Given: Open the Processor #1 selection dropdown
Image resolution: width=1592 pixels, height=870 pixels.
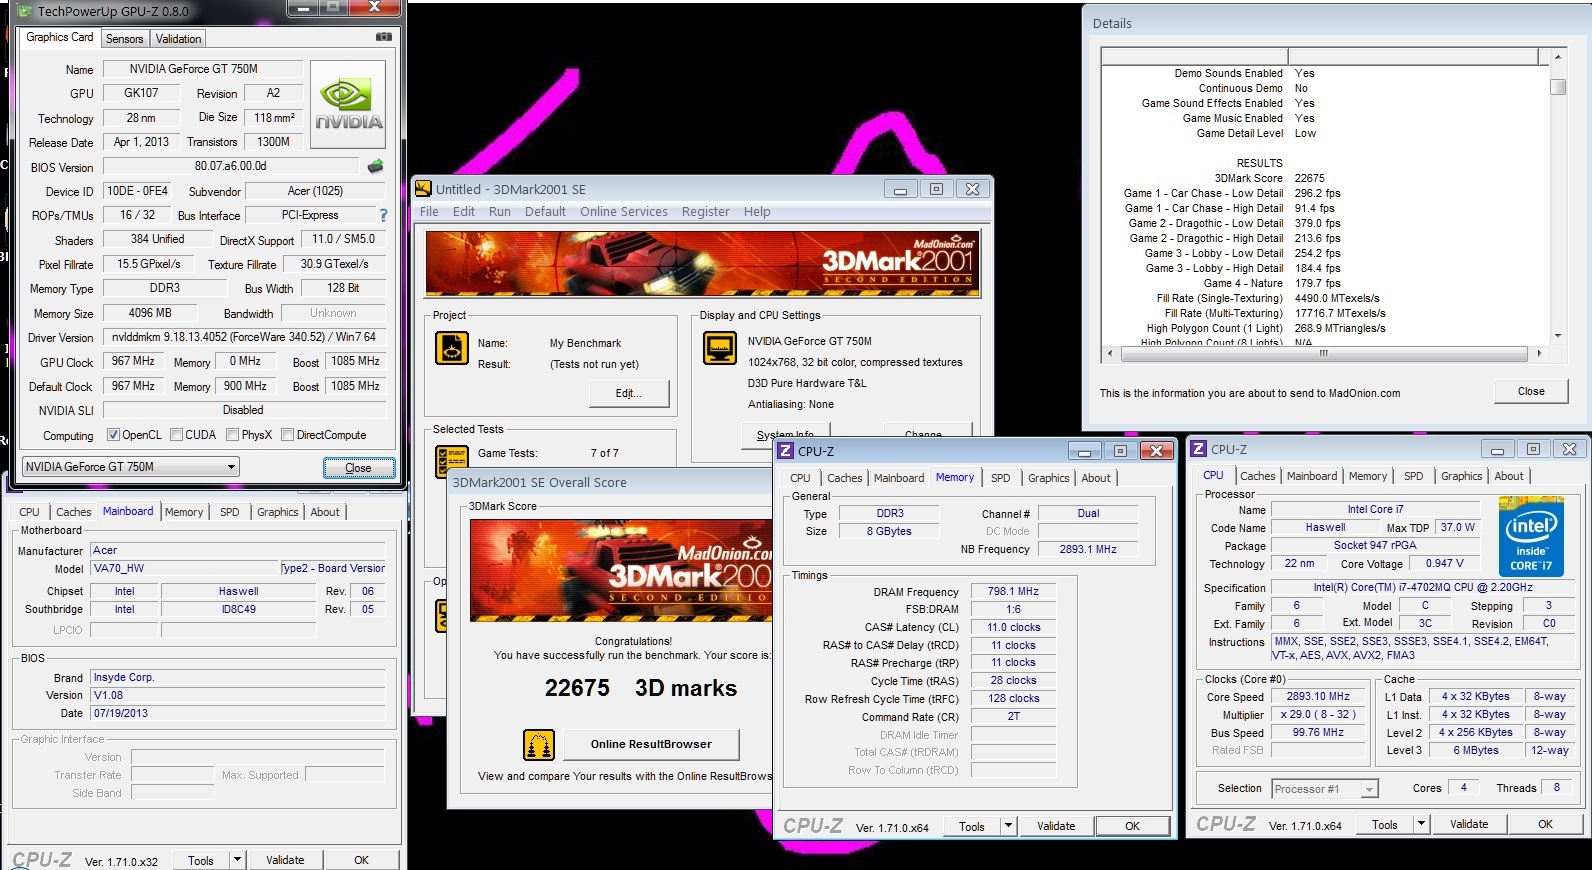Looking at the screenshot, I should point(1325,789).
